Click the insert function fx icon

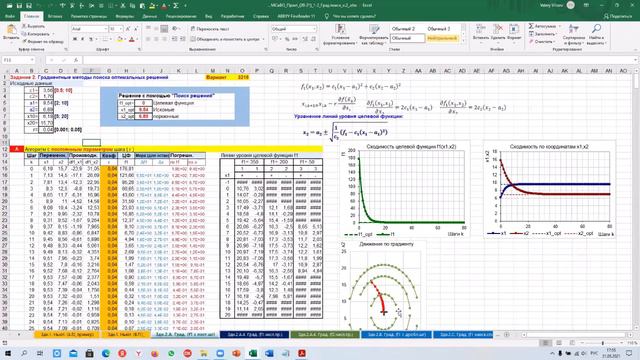tap(76, 60)
